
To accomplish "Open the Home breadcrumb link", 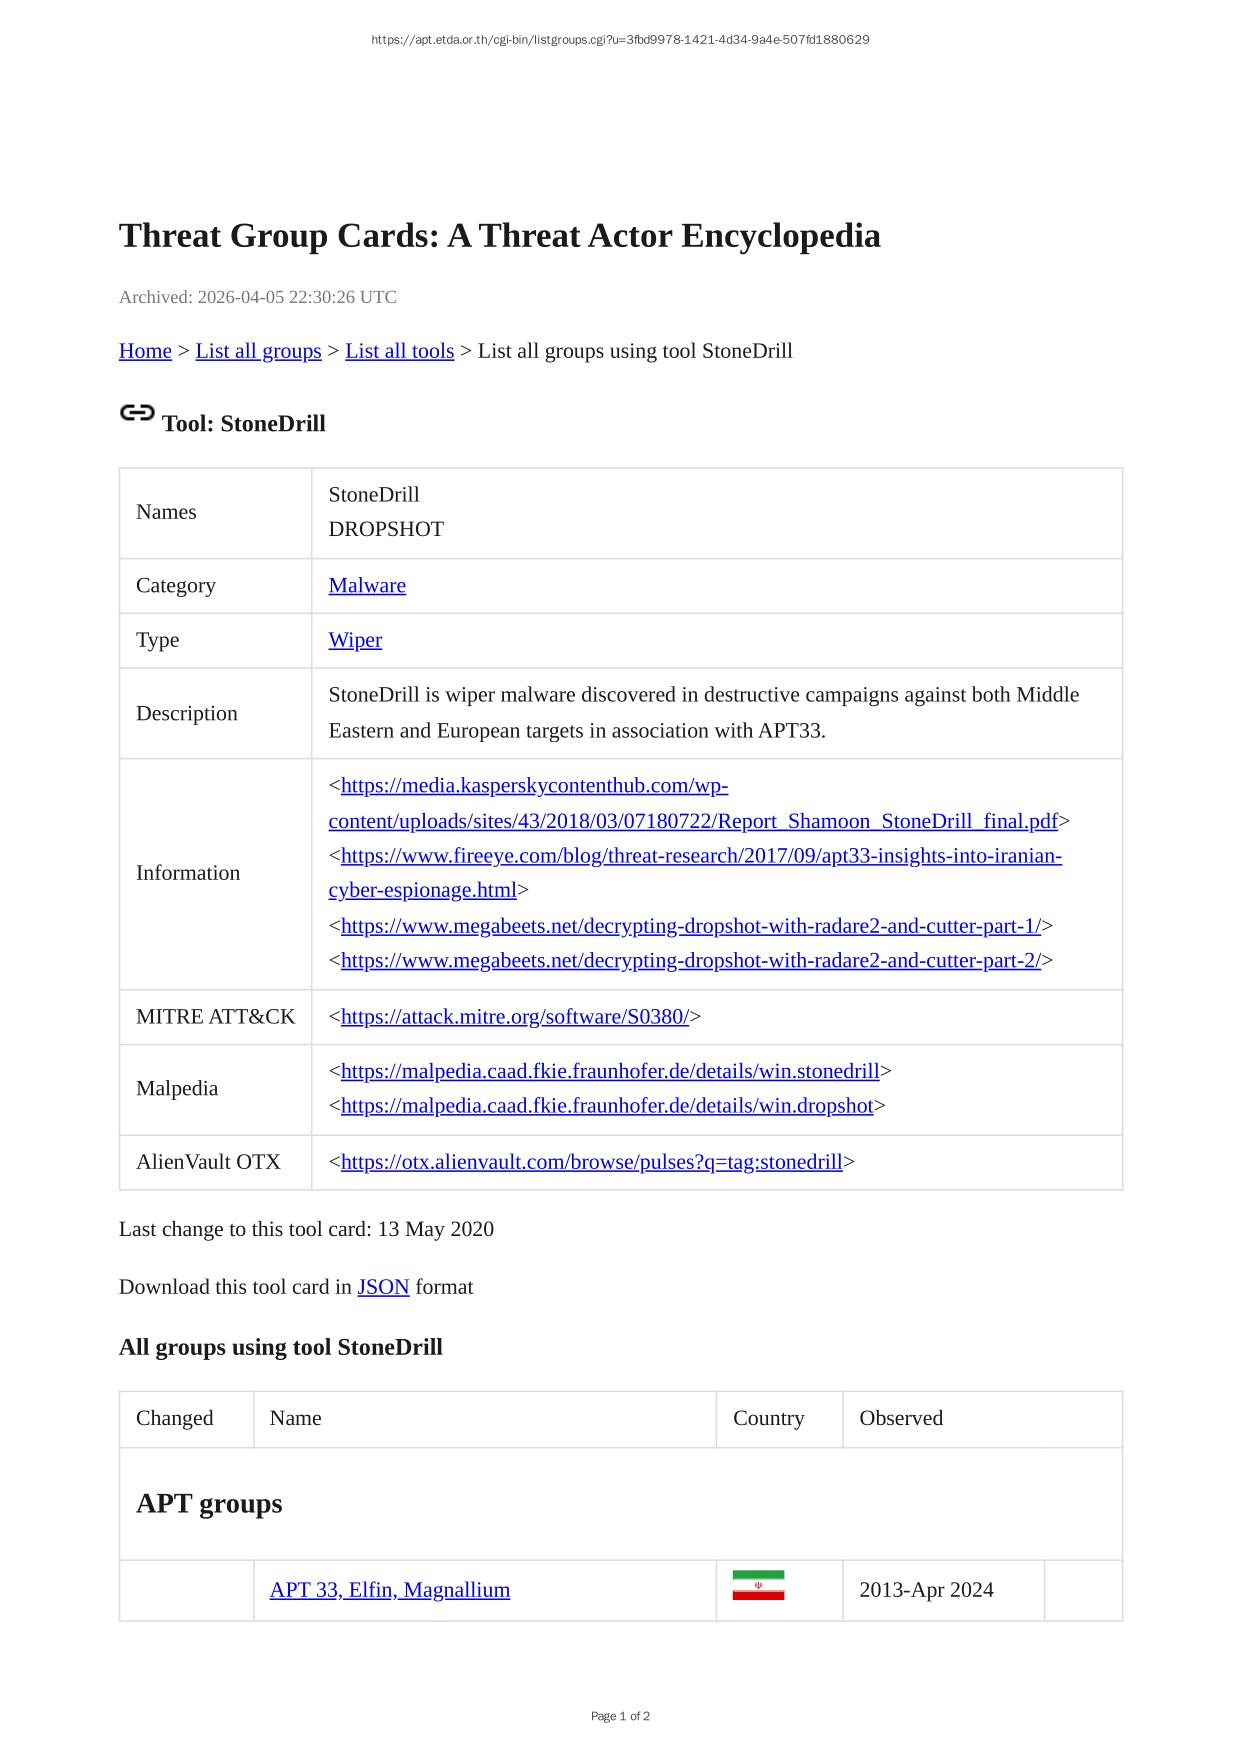I will pos(145,351).
